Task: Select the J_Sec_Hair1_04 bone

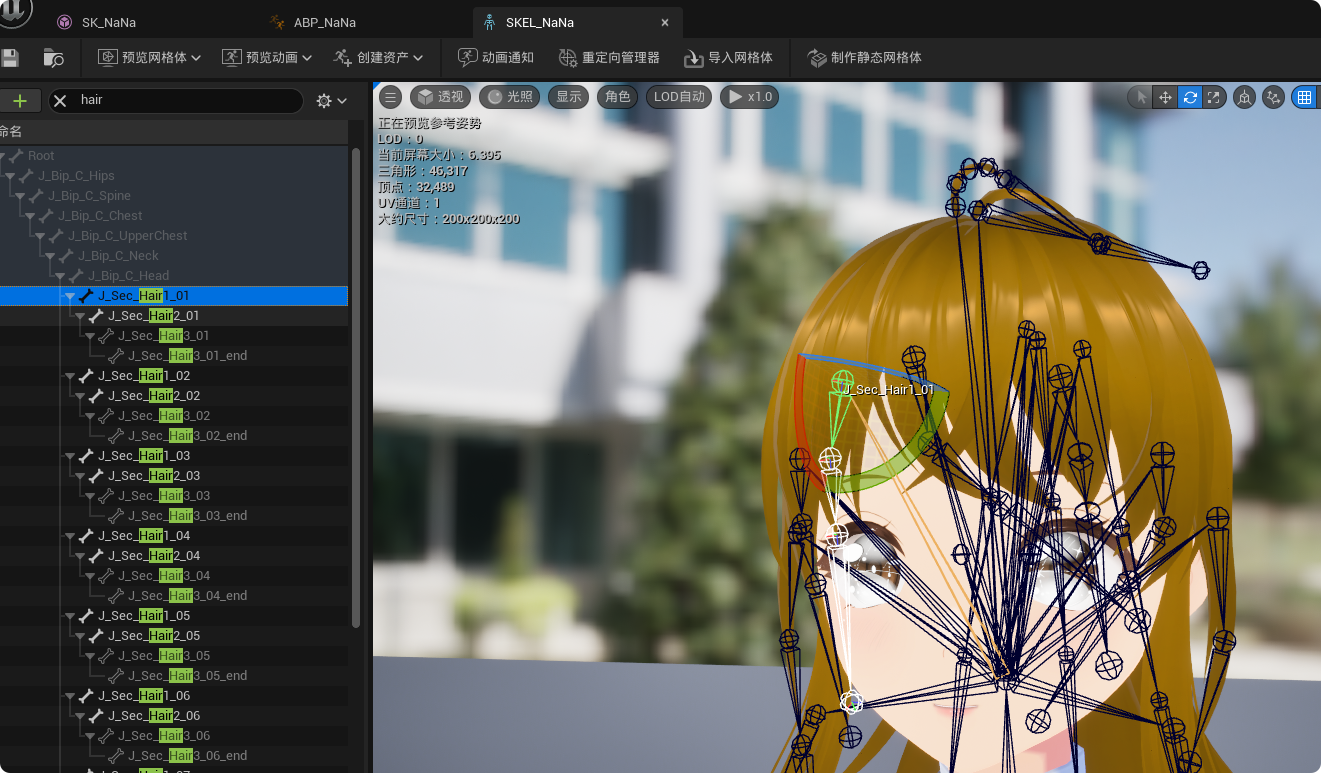Action: (x=144, y=536)
